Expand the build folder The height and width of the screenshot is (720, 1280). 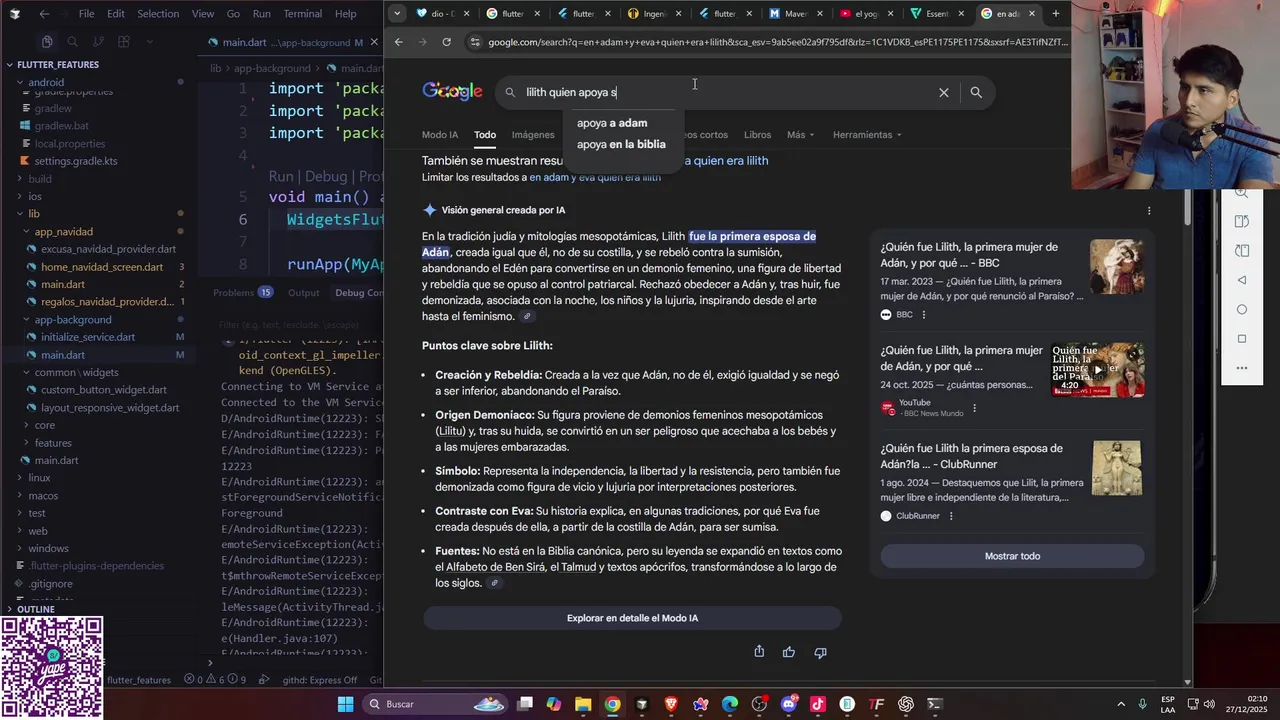(x=40, y=178)
